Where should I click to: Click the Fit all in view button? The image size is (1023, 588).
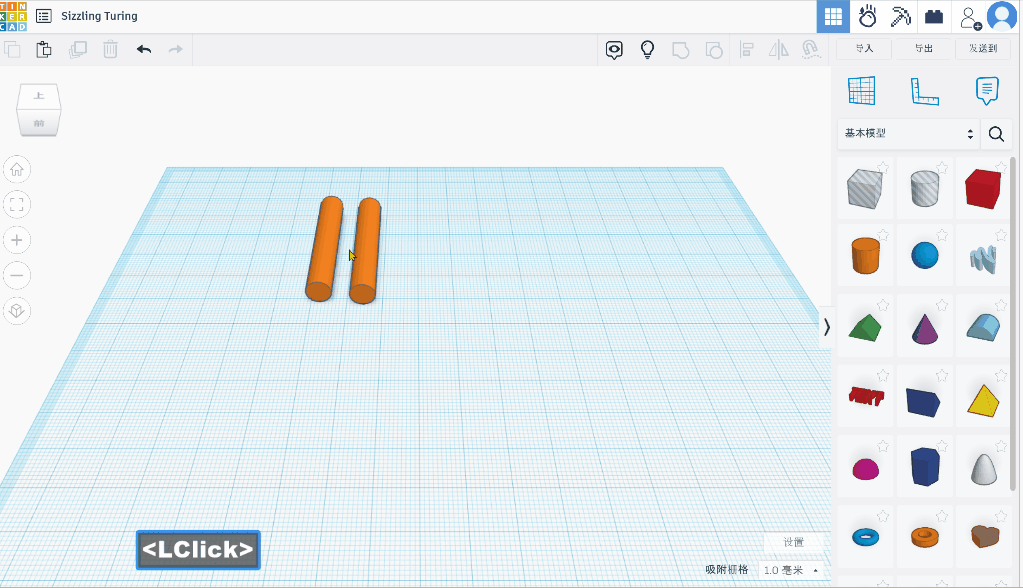pyautogui.click(x=17, y=205)
